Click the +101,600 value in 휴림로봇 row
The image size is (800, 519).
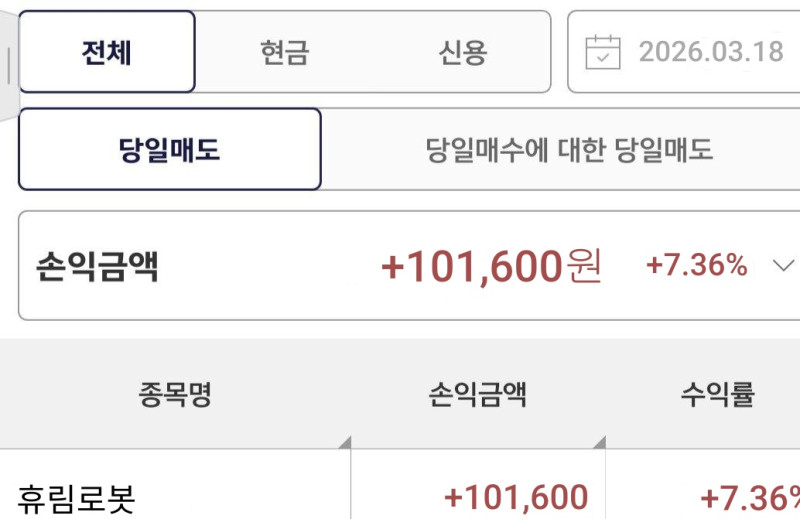[x=516, y=497]
